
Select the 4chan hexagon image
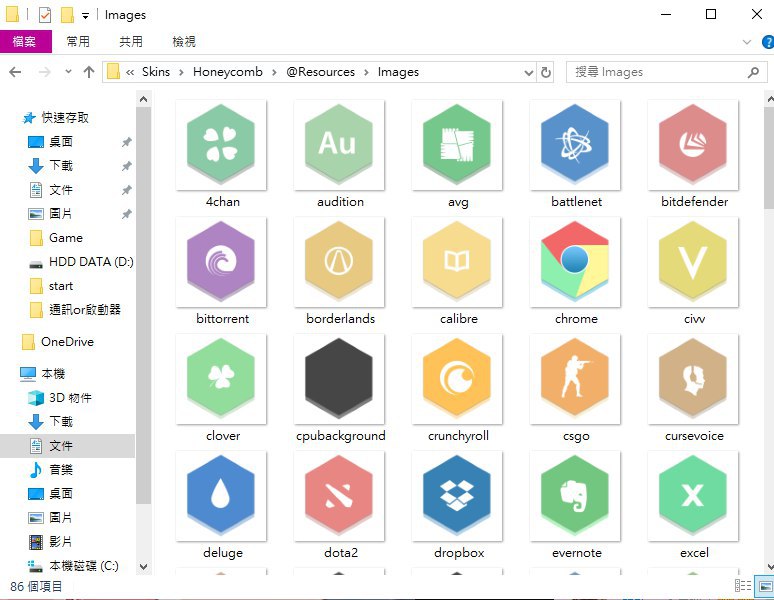point(221,145)
